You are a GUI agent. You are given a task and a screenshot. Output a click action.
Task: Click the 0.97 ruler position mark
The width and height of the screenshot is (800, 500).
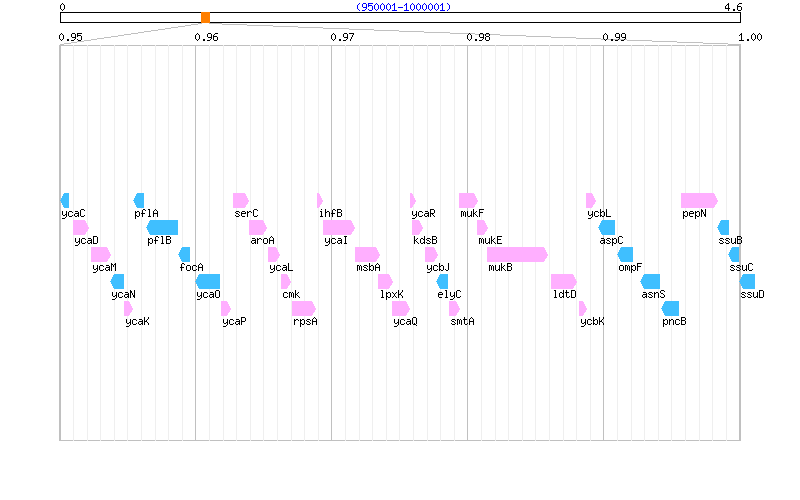(x=342, y=37)
